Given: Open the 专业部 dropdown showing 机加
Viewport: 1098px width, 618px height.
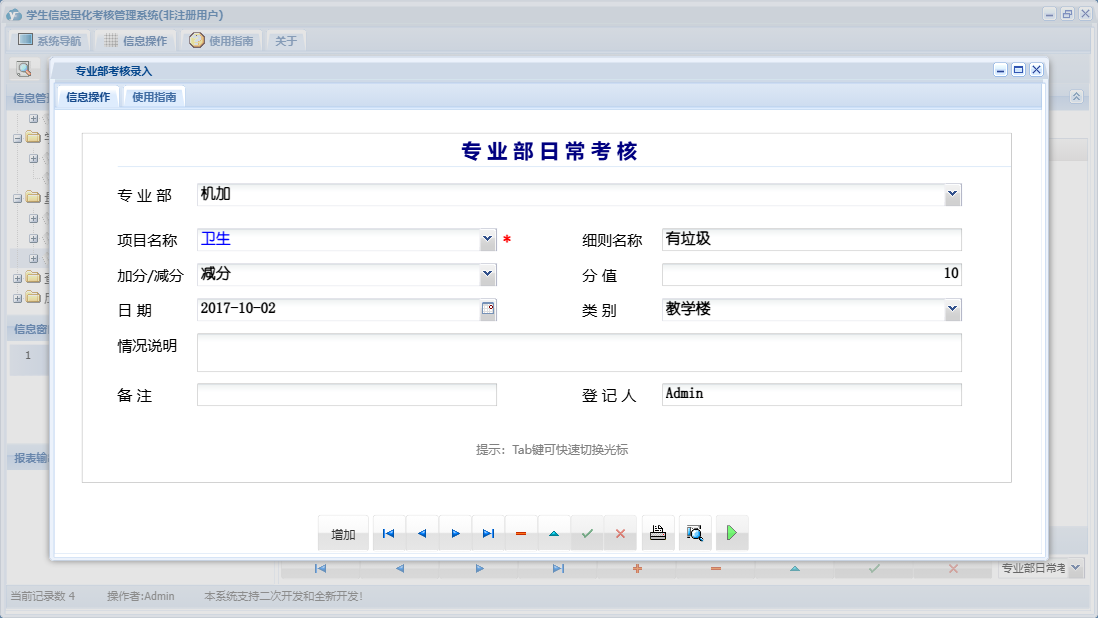Looking at the screenshot, I should tap(952, 194).
